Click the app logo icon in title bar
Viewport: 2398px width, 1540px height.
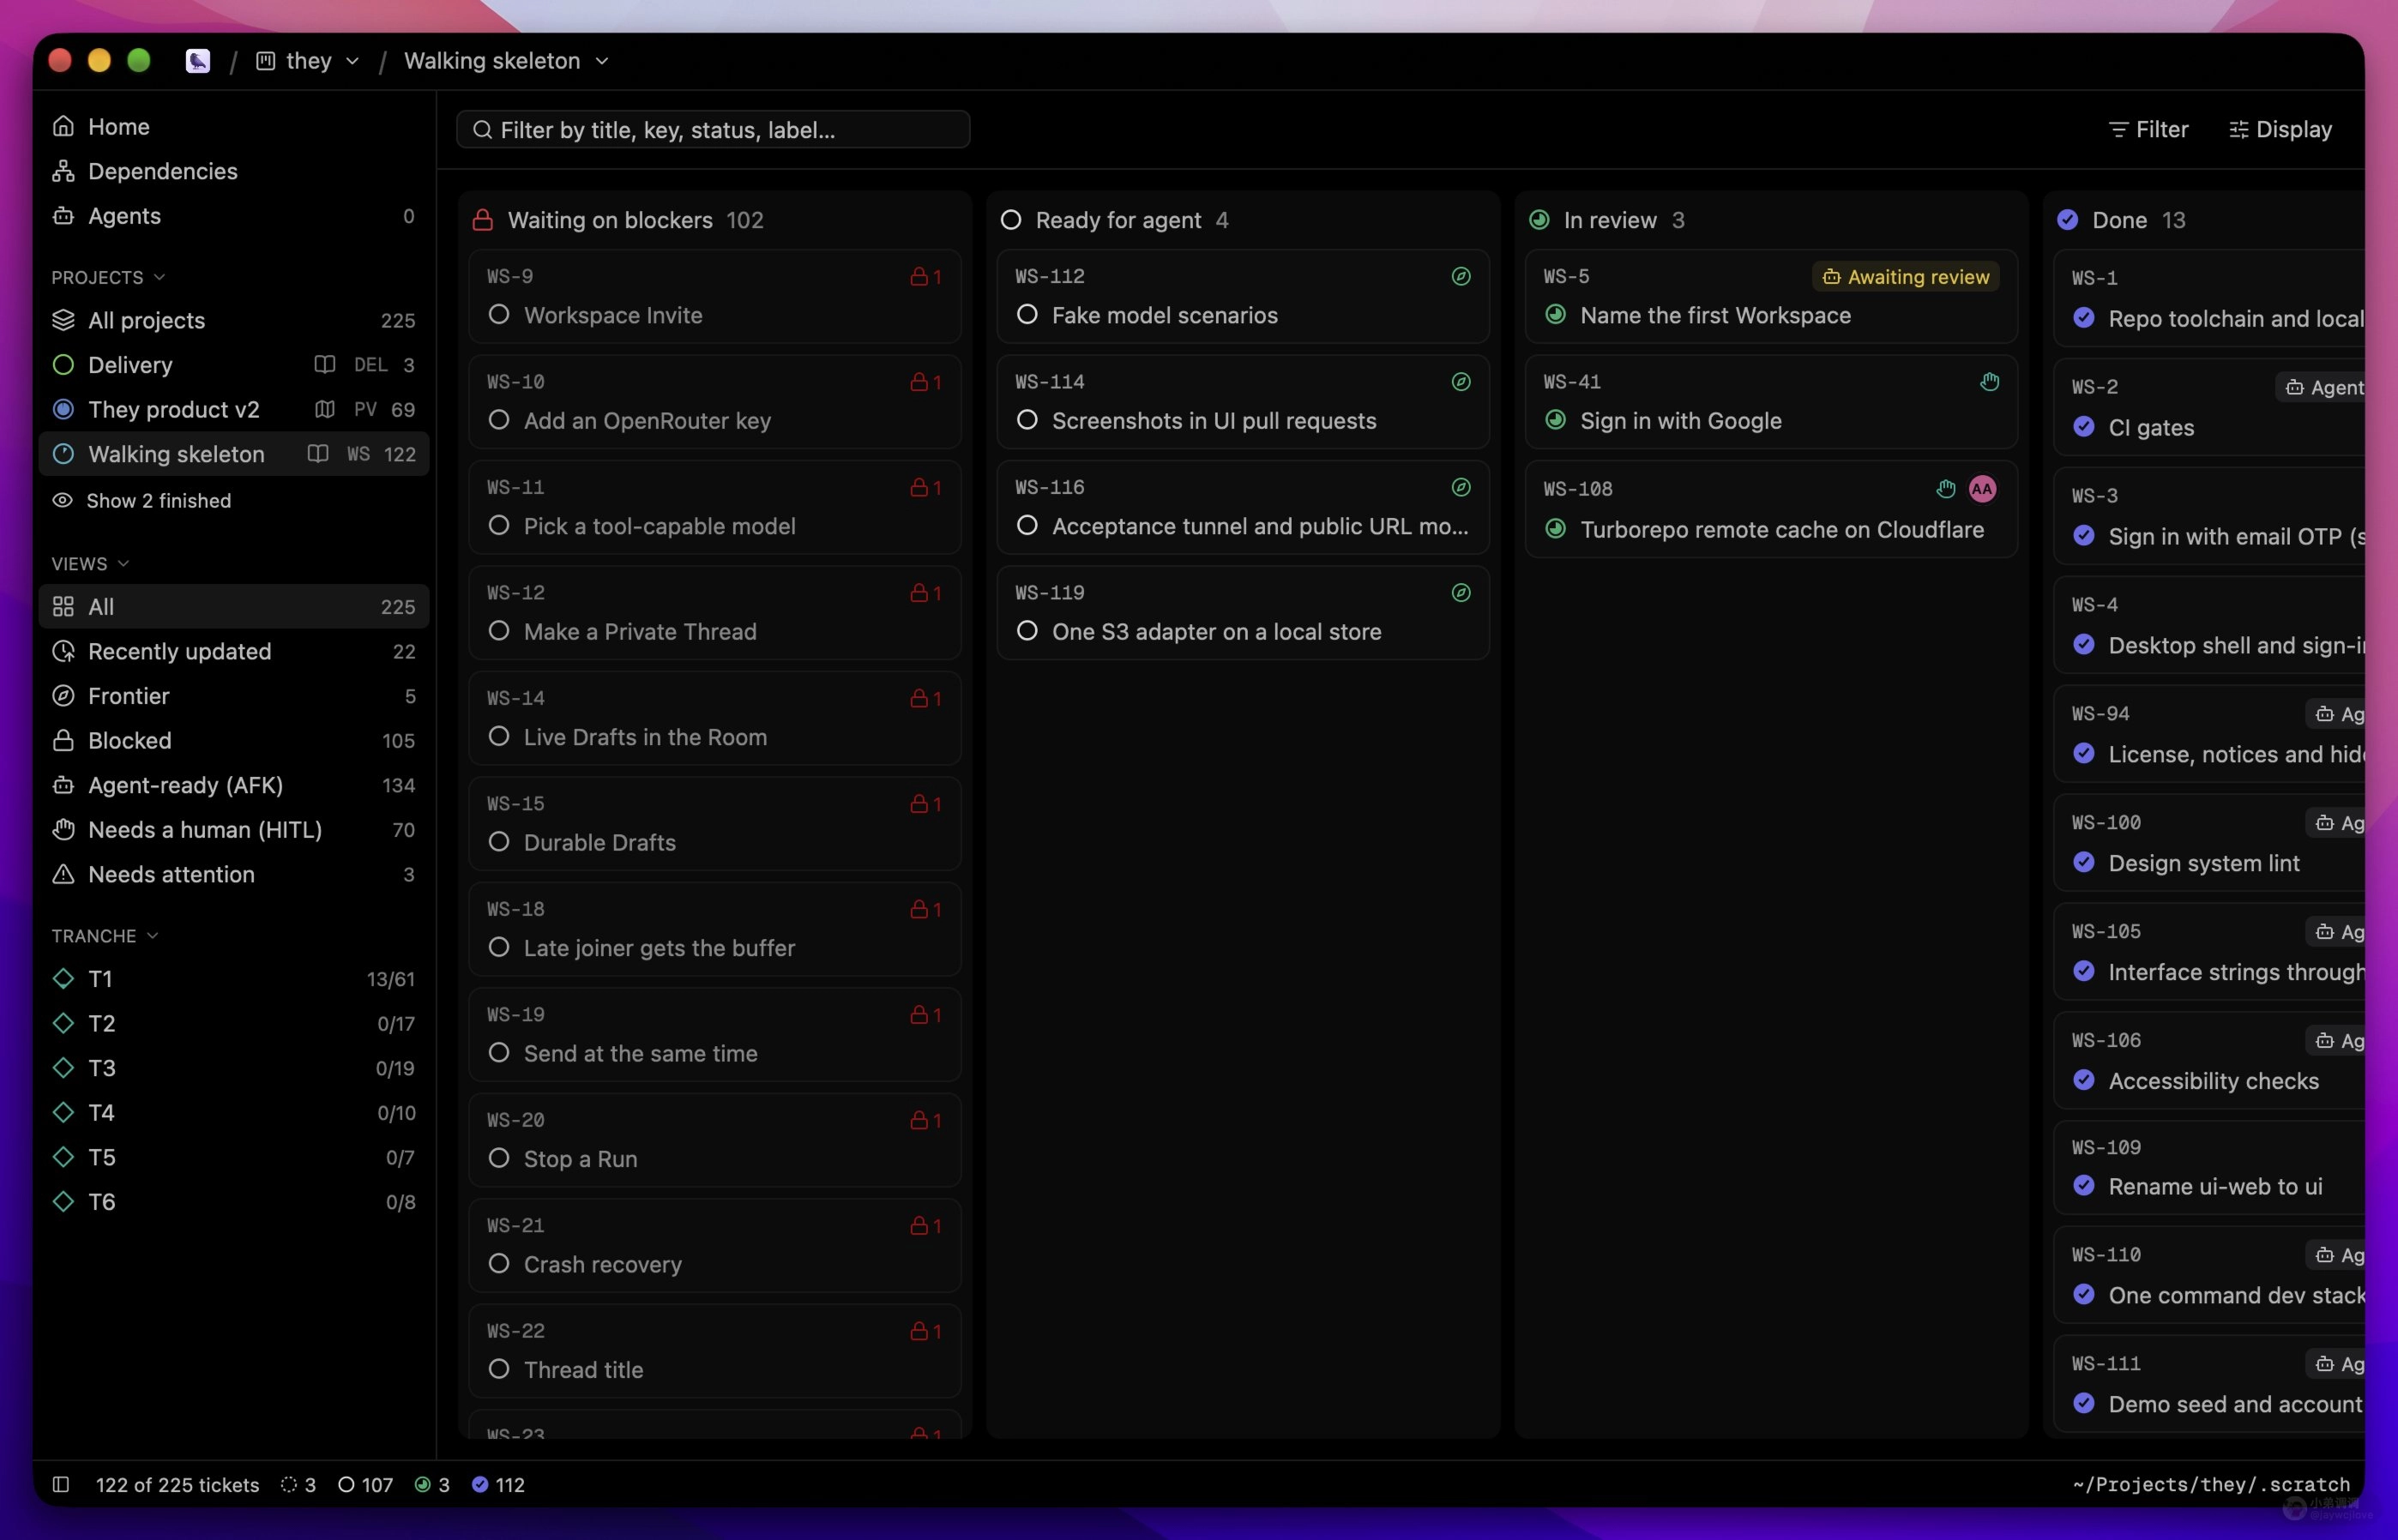pos(198,61)
